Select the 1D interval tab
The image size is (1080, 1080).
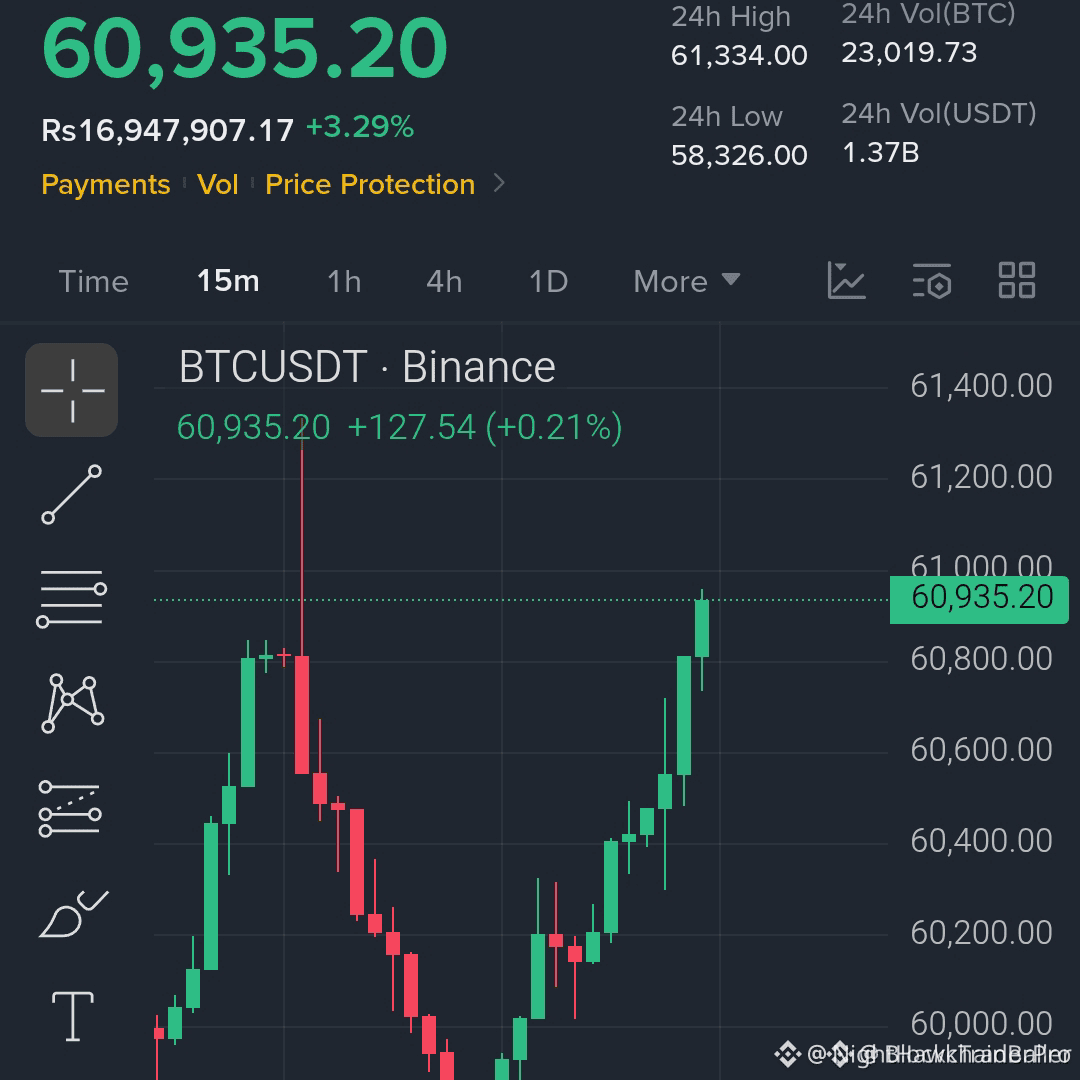click(x=548, y=282)
